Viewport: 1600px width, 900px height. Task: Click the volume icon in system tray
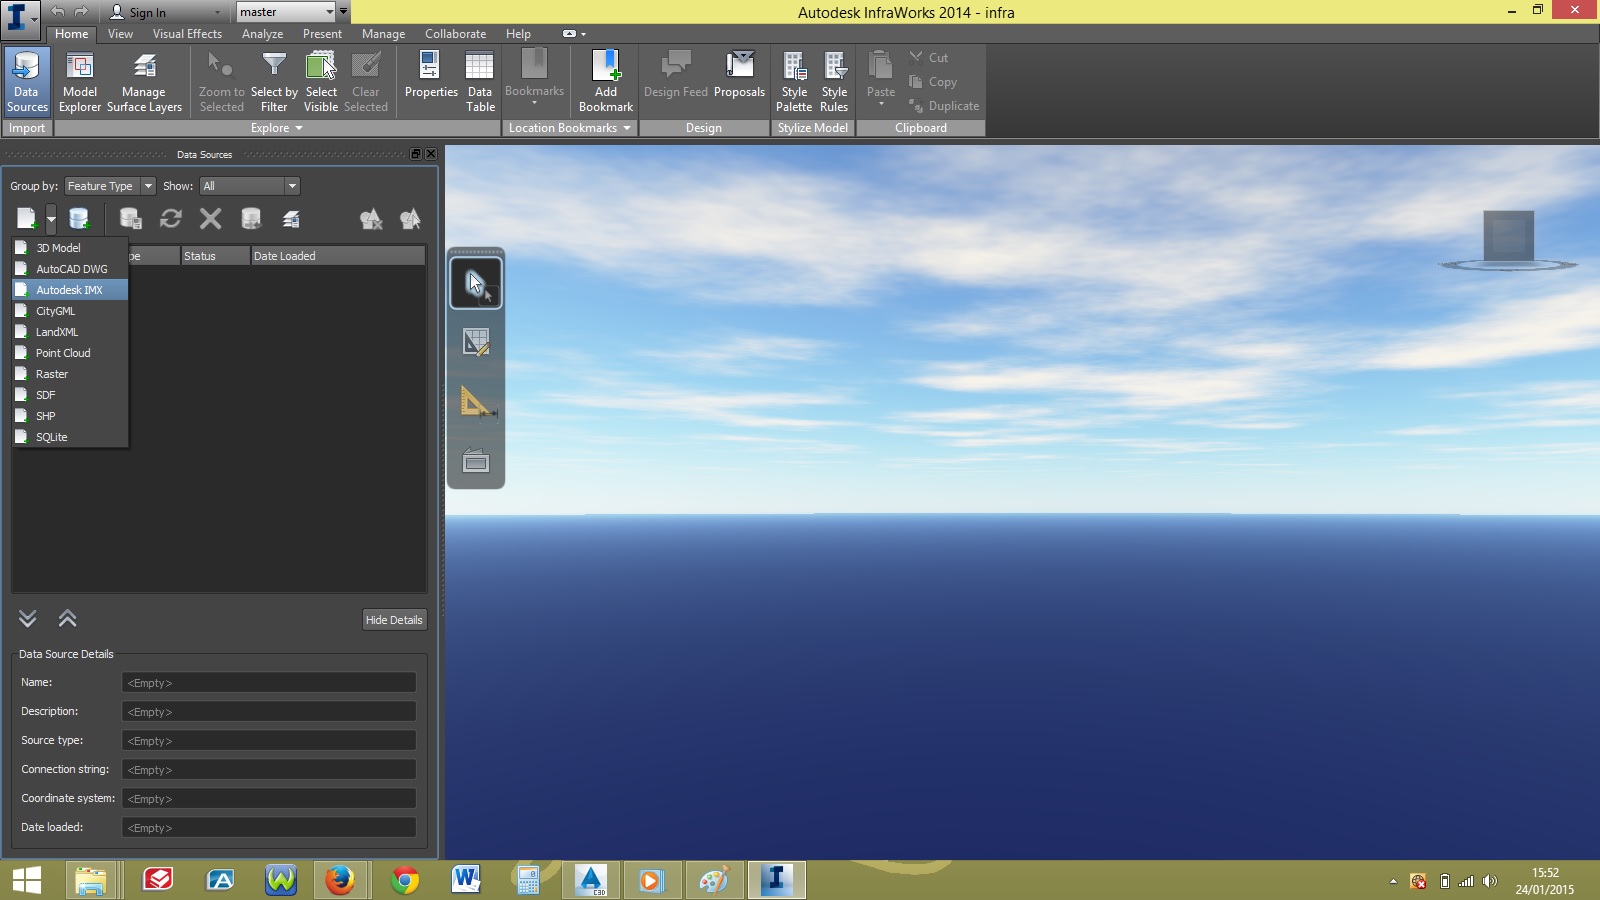tap(1490, 881)
